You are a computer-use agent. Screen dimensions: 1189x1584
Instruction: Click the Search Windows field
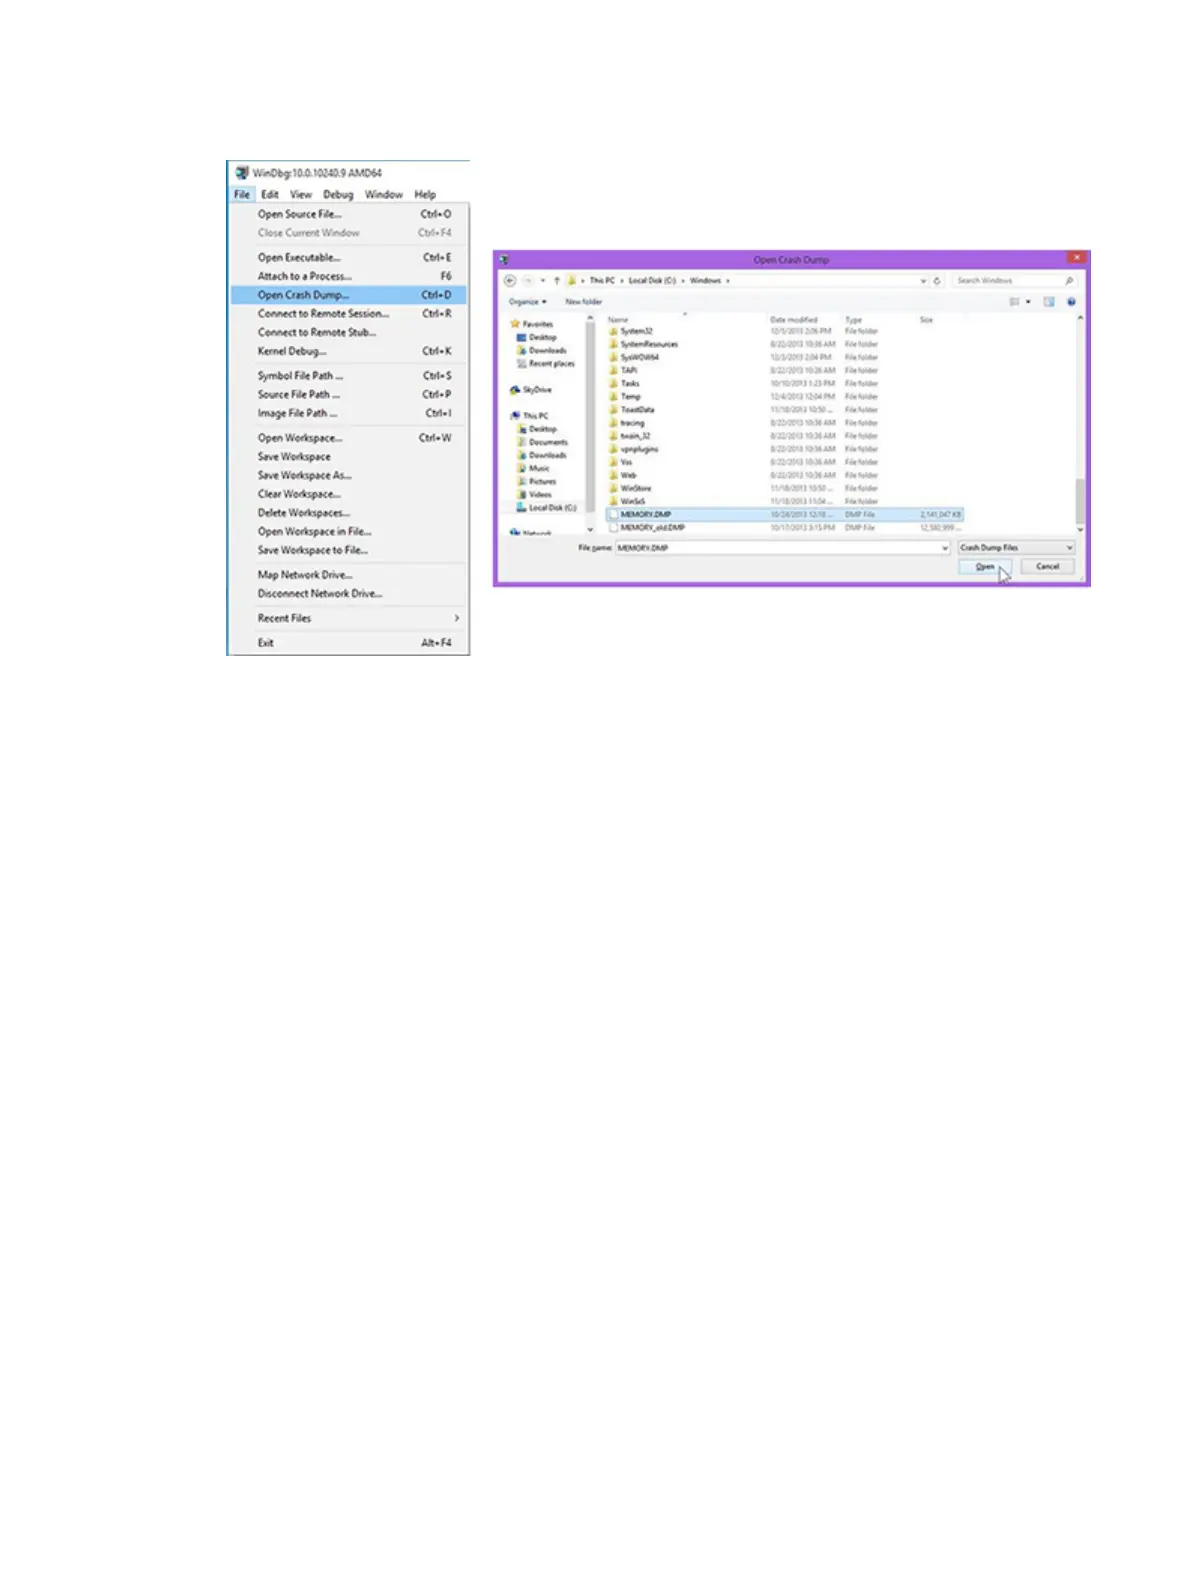point(1014,281)
